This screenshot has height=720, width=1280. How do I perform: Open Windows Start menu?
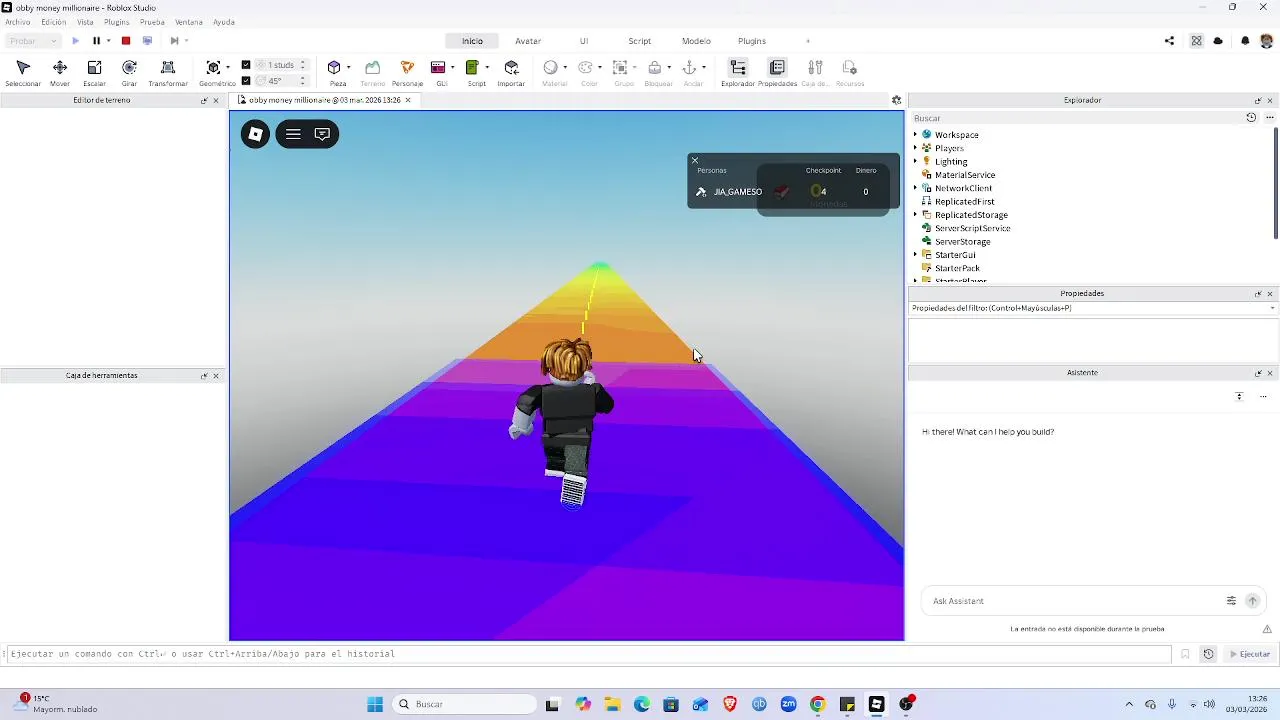[375, 704]
